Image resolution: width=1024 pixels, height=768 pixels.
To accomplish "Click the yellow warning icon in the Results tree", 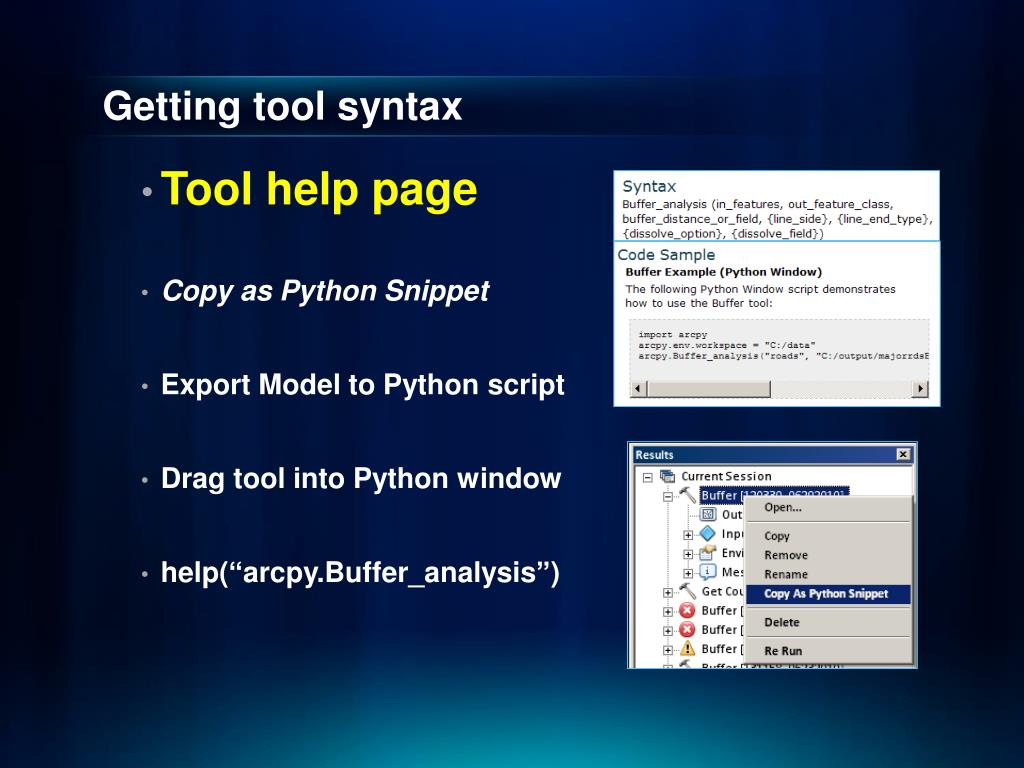I will tap(688, 648).
